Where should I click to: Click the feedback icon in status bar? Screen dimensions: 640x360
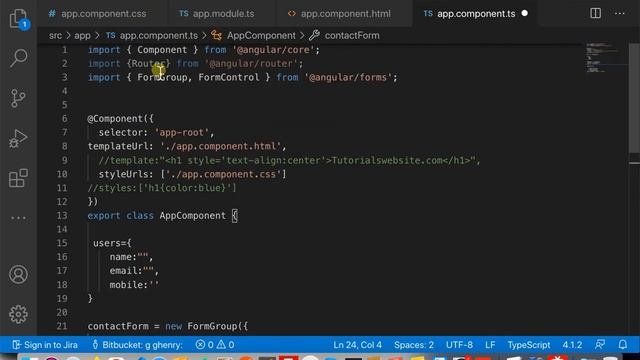tap(600, 345)
